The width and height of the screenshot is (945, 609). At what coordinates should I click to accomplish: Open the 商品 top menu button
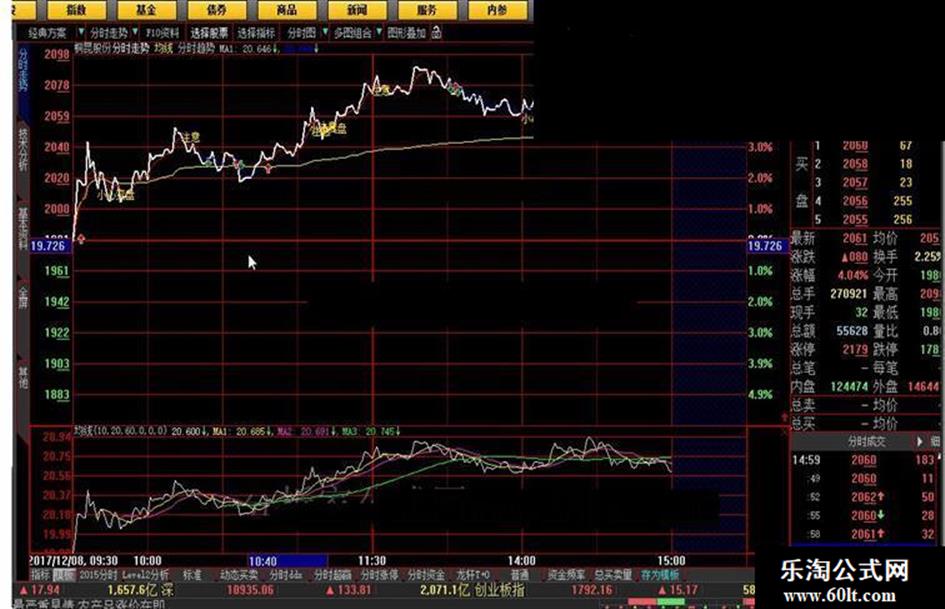click(x=287, y=9)
